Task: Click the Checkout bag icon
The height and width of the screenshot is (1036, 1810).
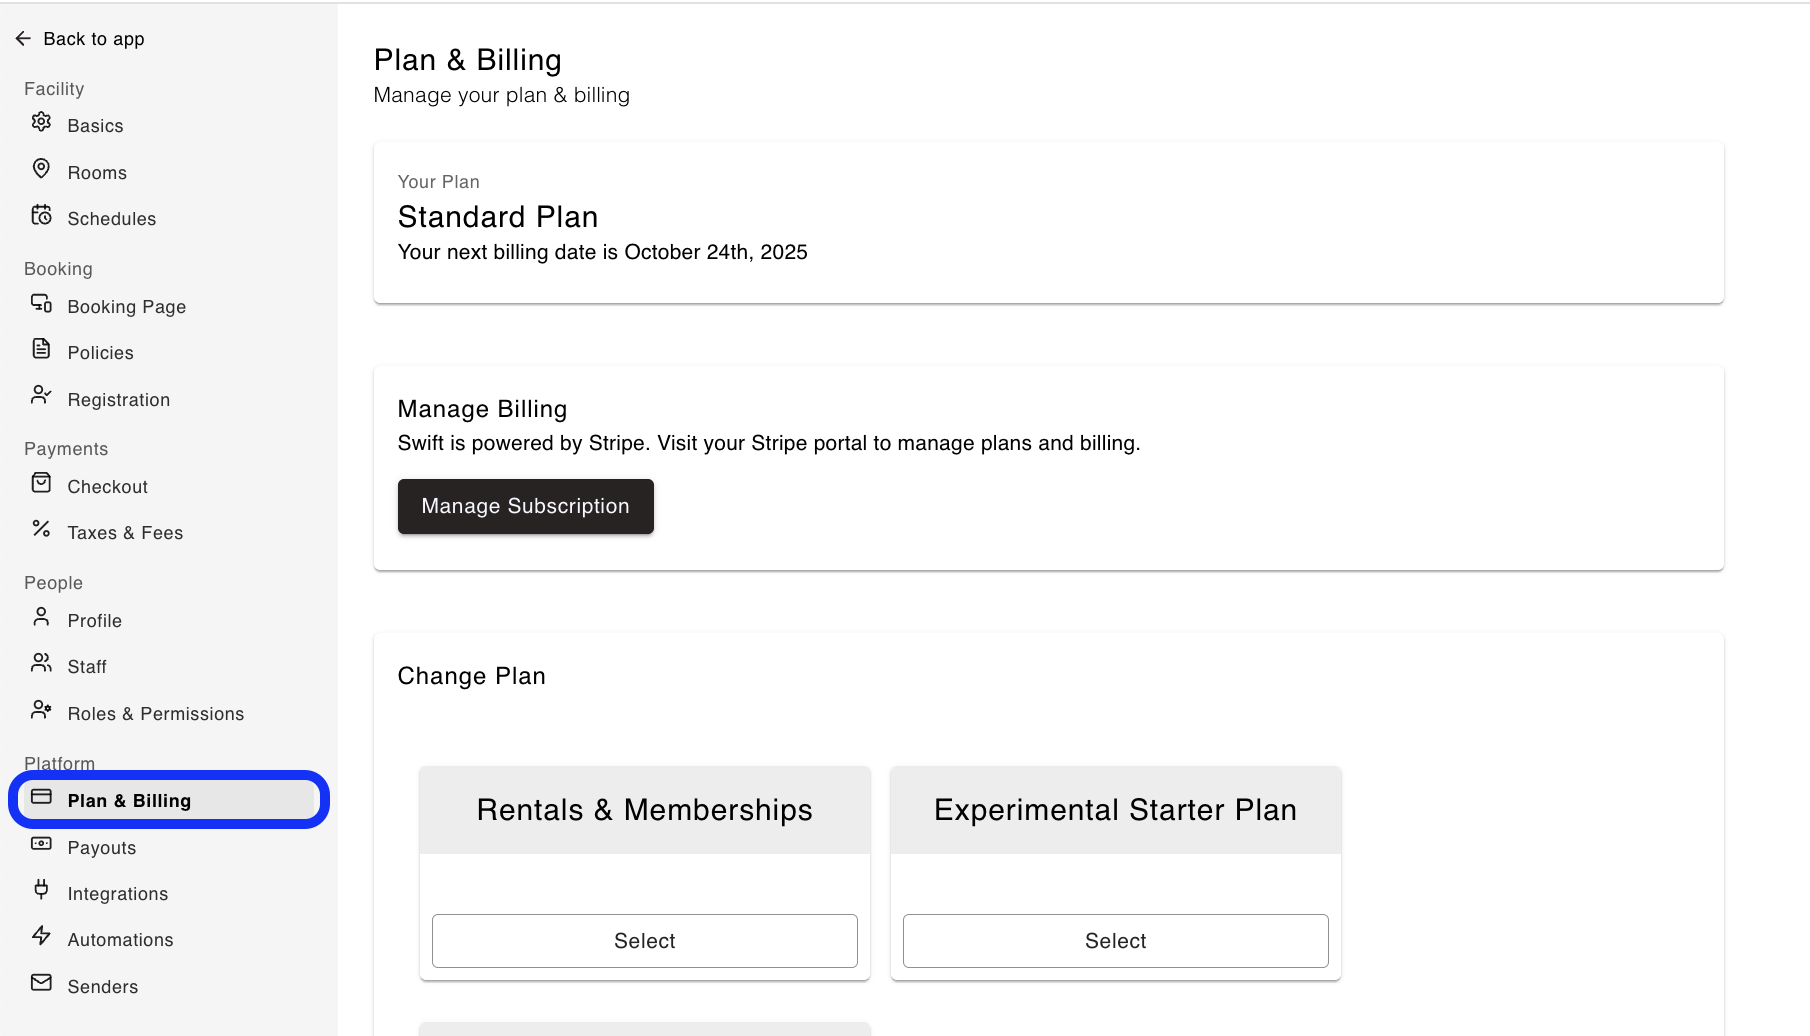Action: [x=41, y=483]
